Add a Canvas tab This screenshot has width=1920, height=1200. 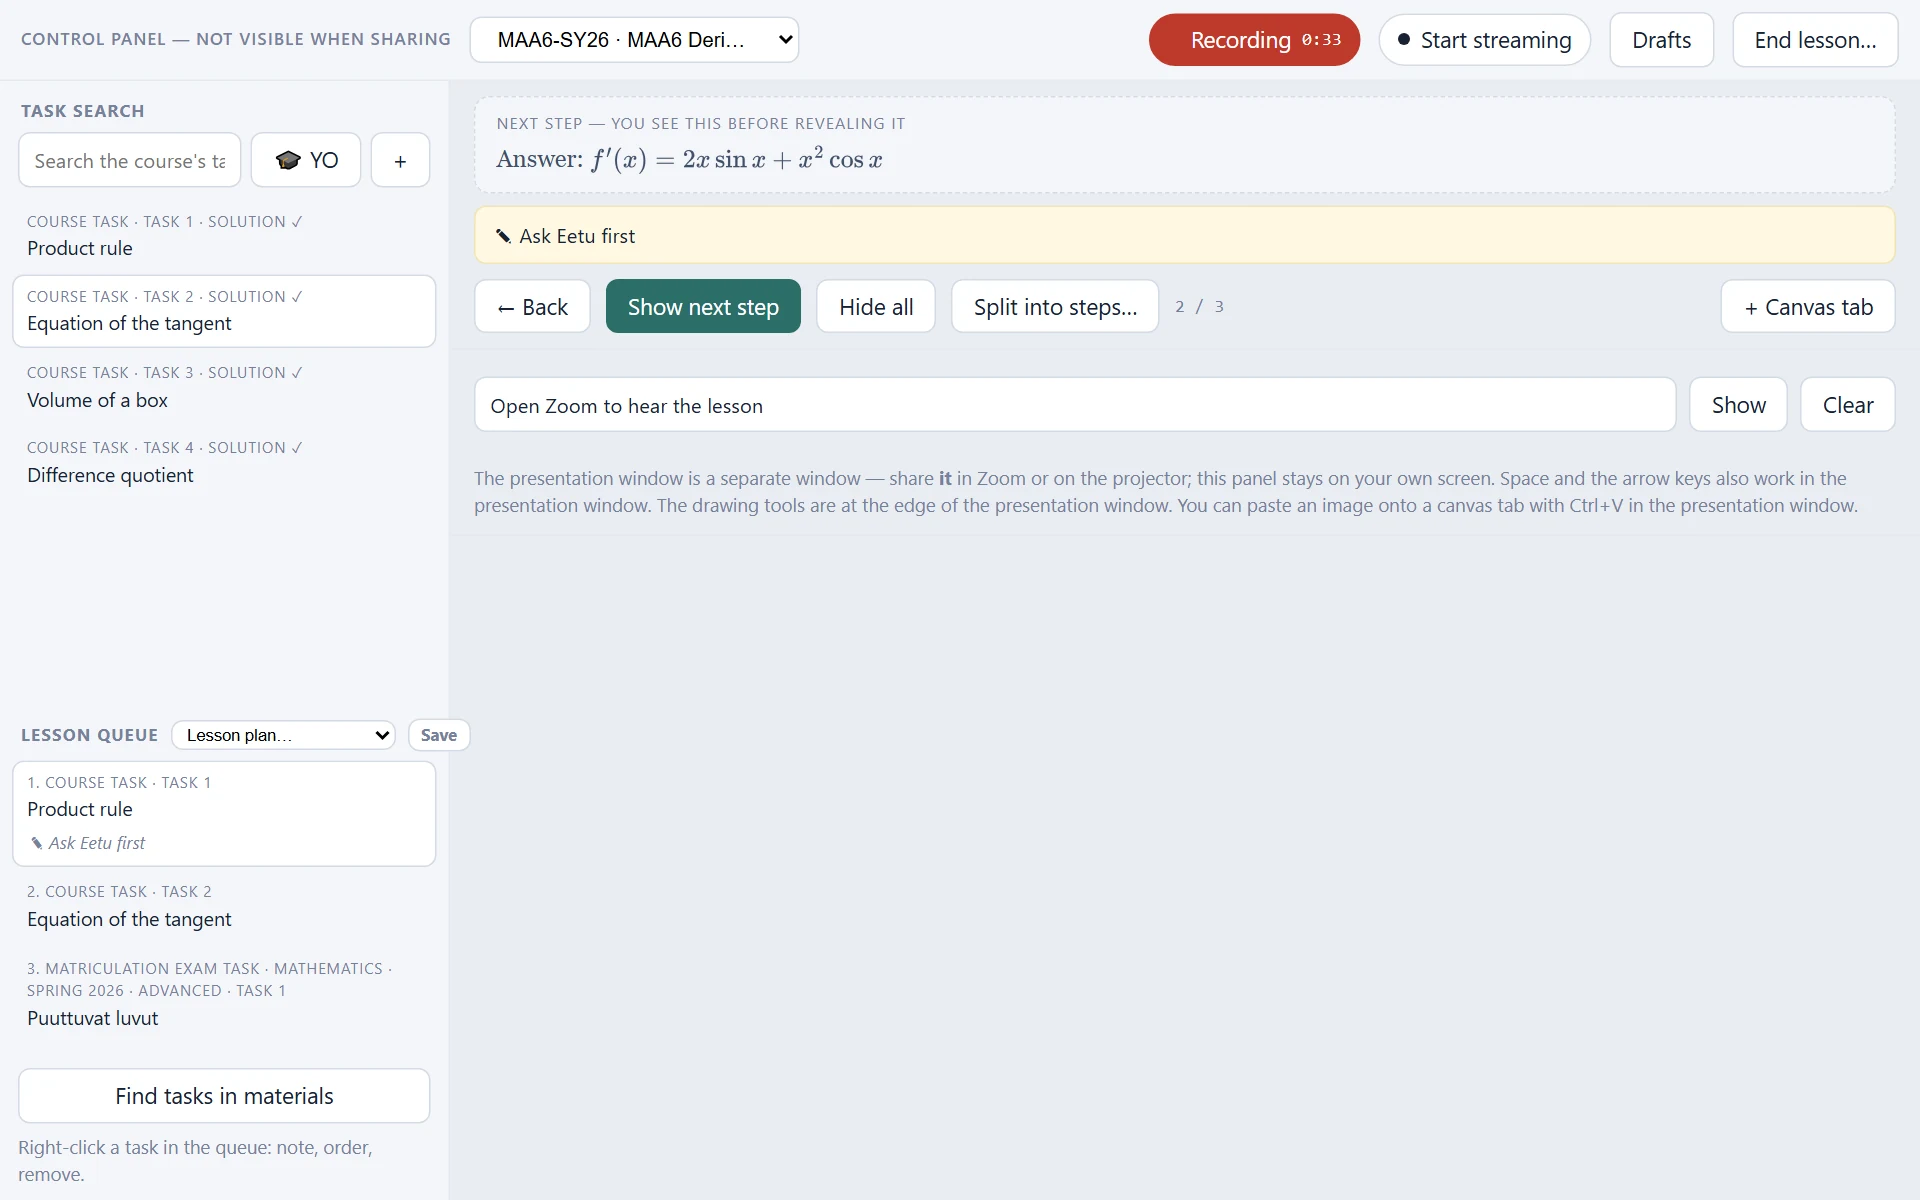[x=1807, y=306]
